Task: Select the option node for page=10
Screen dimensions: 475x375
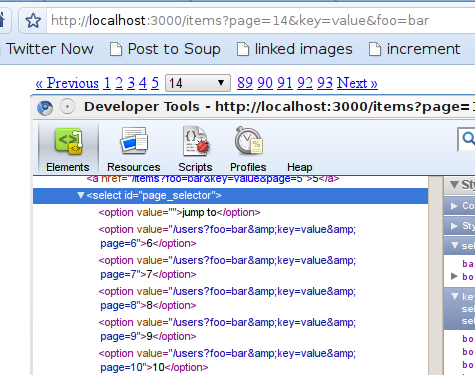Action: tap(227, 360)
